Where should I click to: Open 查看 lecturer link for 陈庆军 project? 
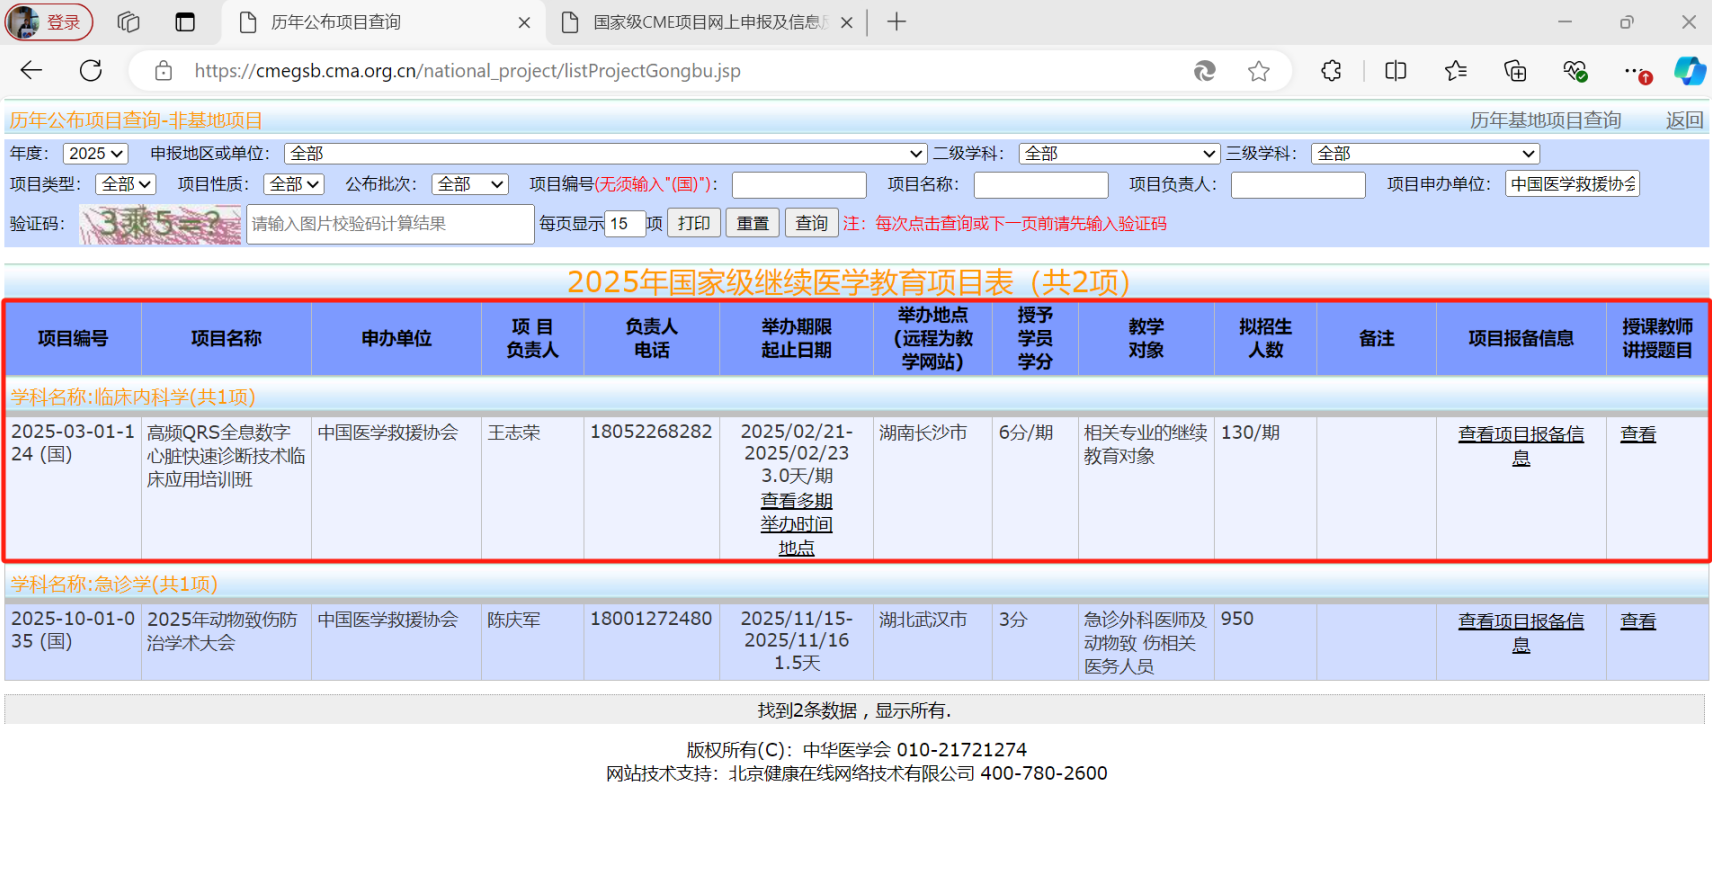pyautogui.click(x=1638, y=621)
